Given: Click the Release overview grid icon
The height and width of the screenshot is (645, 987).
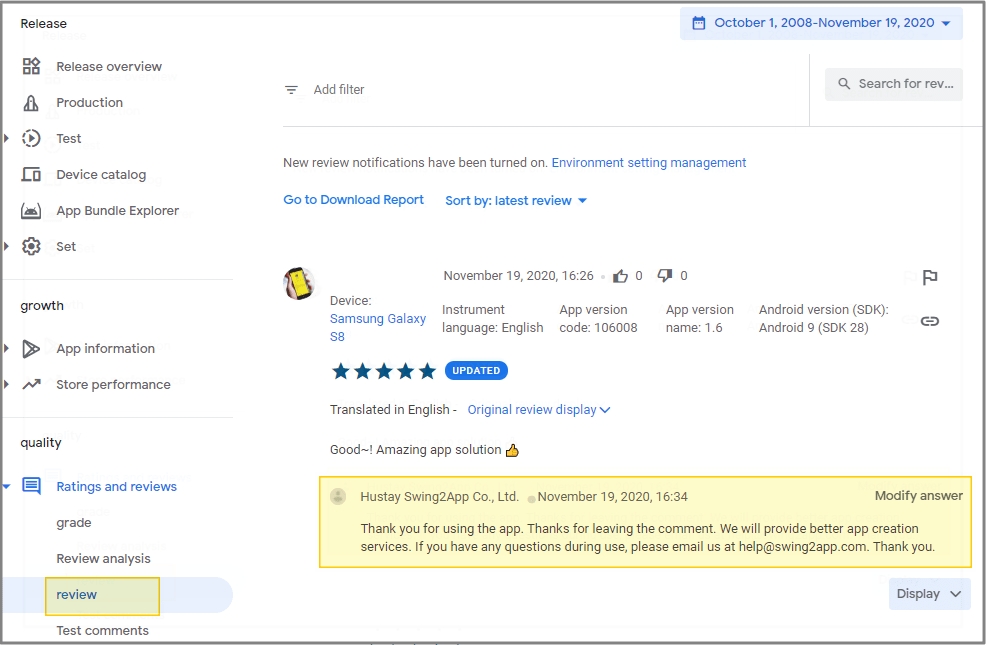Looking at the screenshot, I should [32, 67].
